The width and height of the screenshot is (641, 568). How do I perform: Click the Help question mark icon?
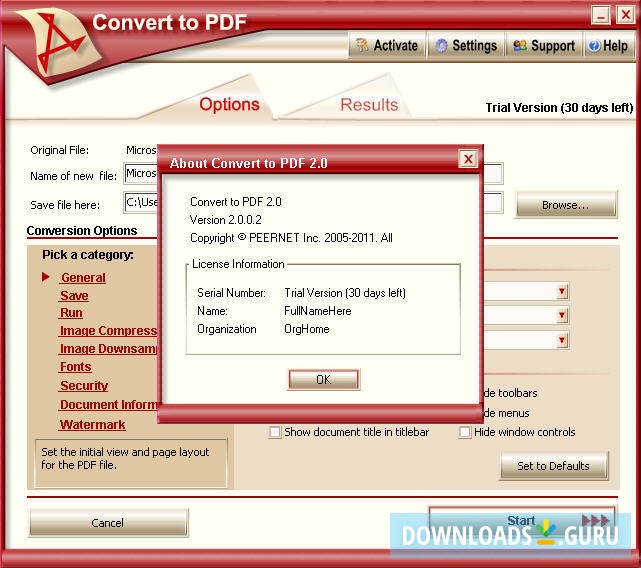coord(594,45)
